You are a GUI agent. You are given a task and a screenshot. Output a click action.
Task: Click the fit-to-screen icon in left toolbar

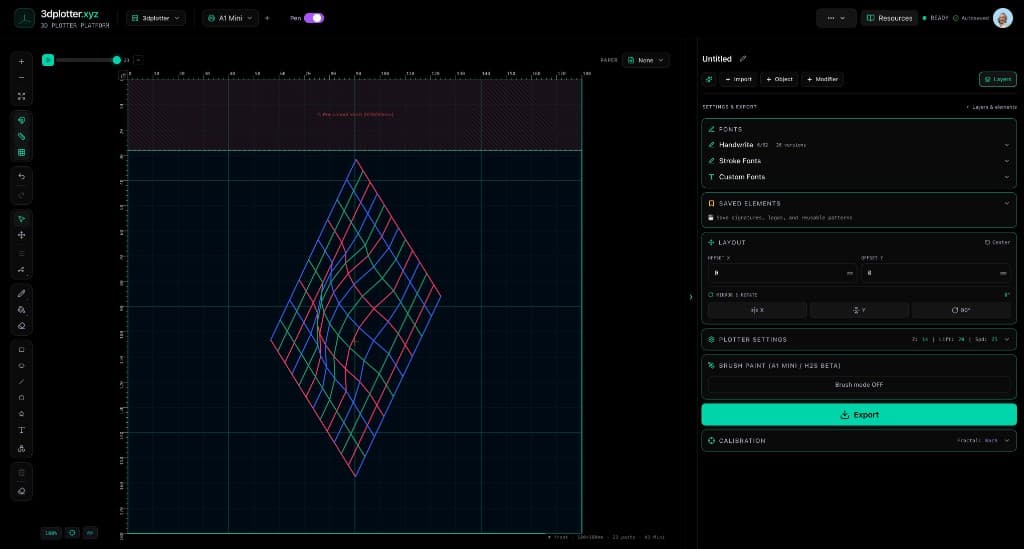[x=22, y=96]
